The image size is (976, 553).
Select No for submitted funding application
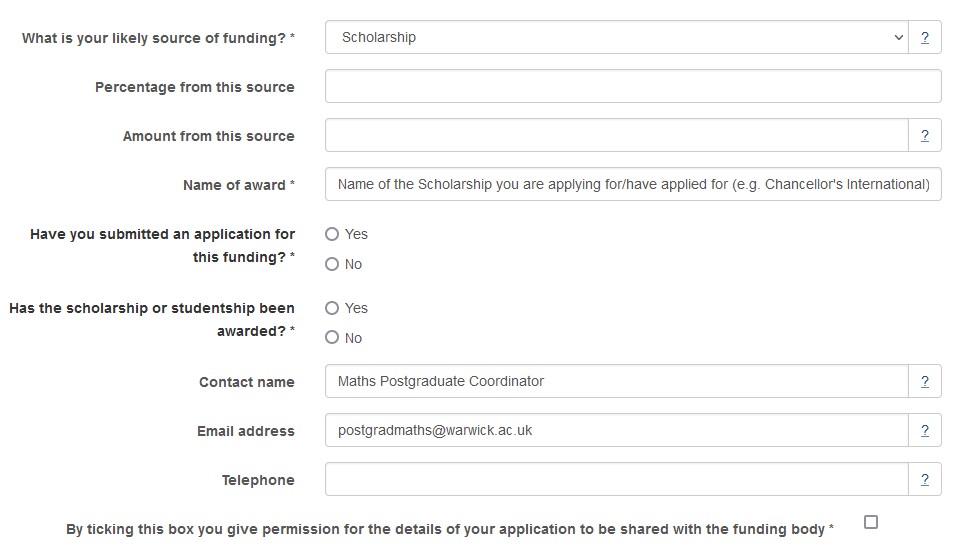pyautogui.click(x=332, y=264)
